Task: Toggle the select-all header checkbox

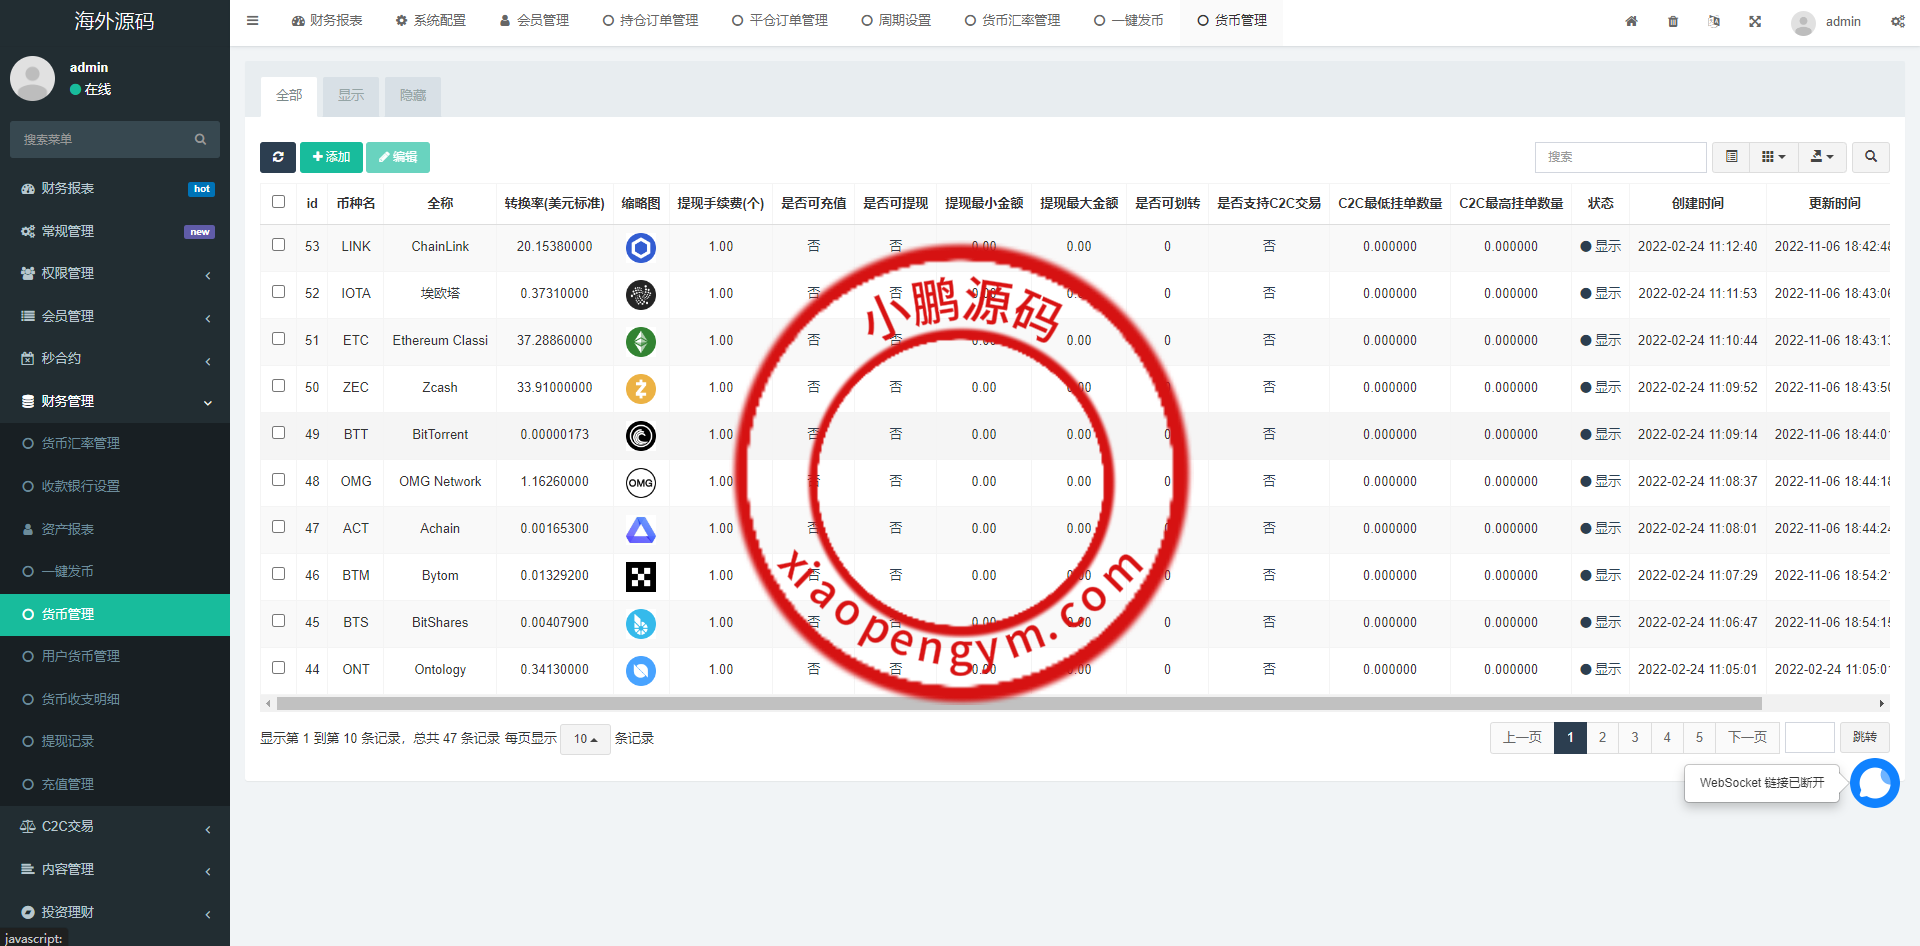Action: coord(278,202)
